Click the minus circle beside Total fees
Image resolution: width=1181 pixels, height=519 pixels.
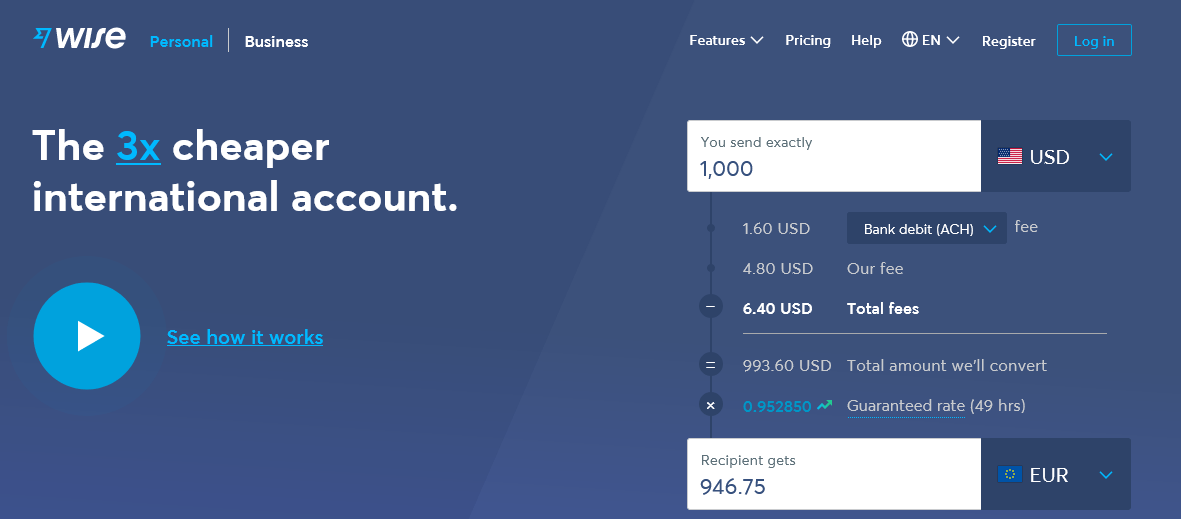point(710,308)
